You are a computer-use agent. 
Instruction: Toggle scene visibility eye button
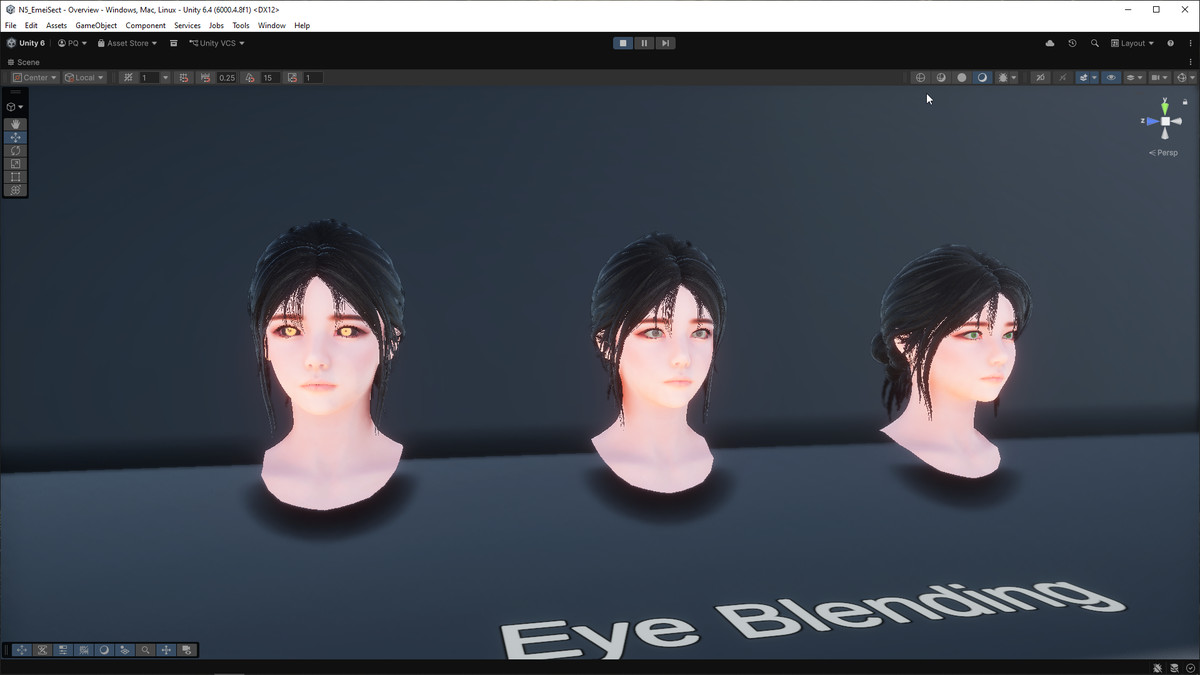1110,77
